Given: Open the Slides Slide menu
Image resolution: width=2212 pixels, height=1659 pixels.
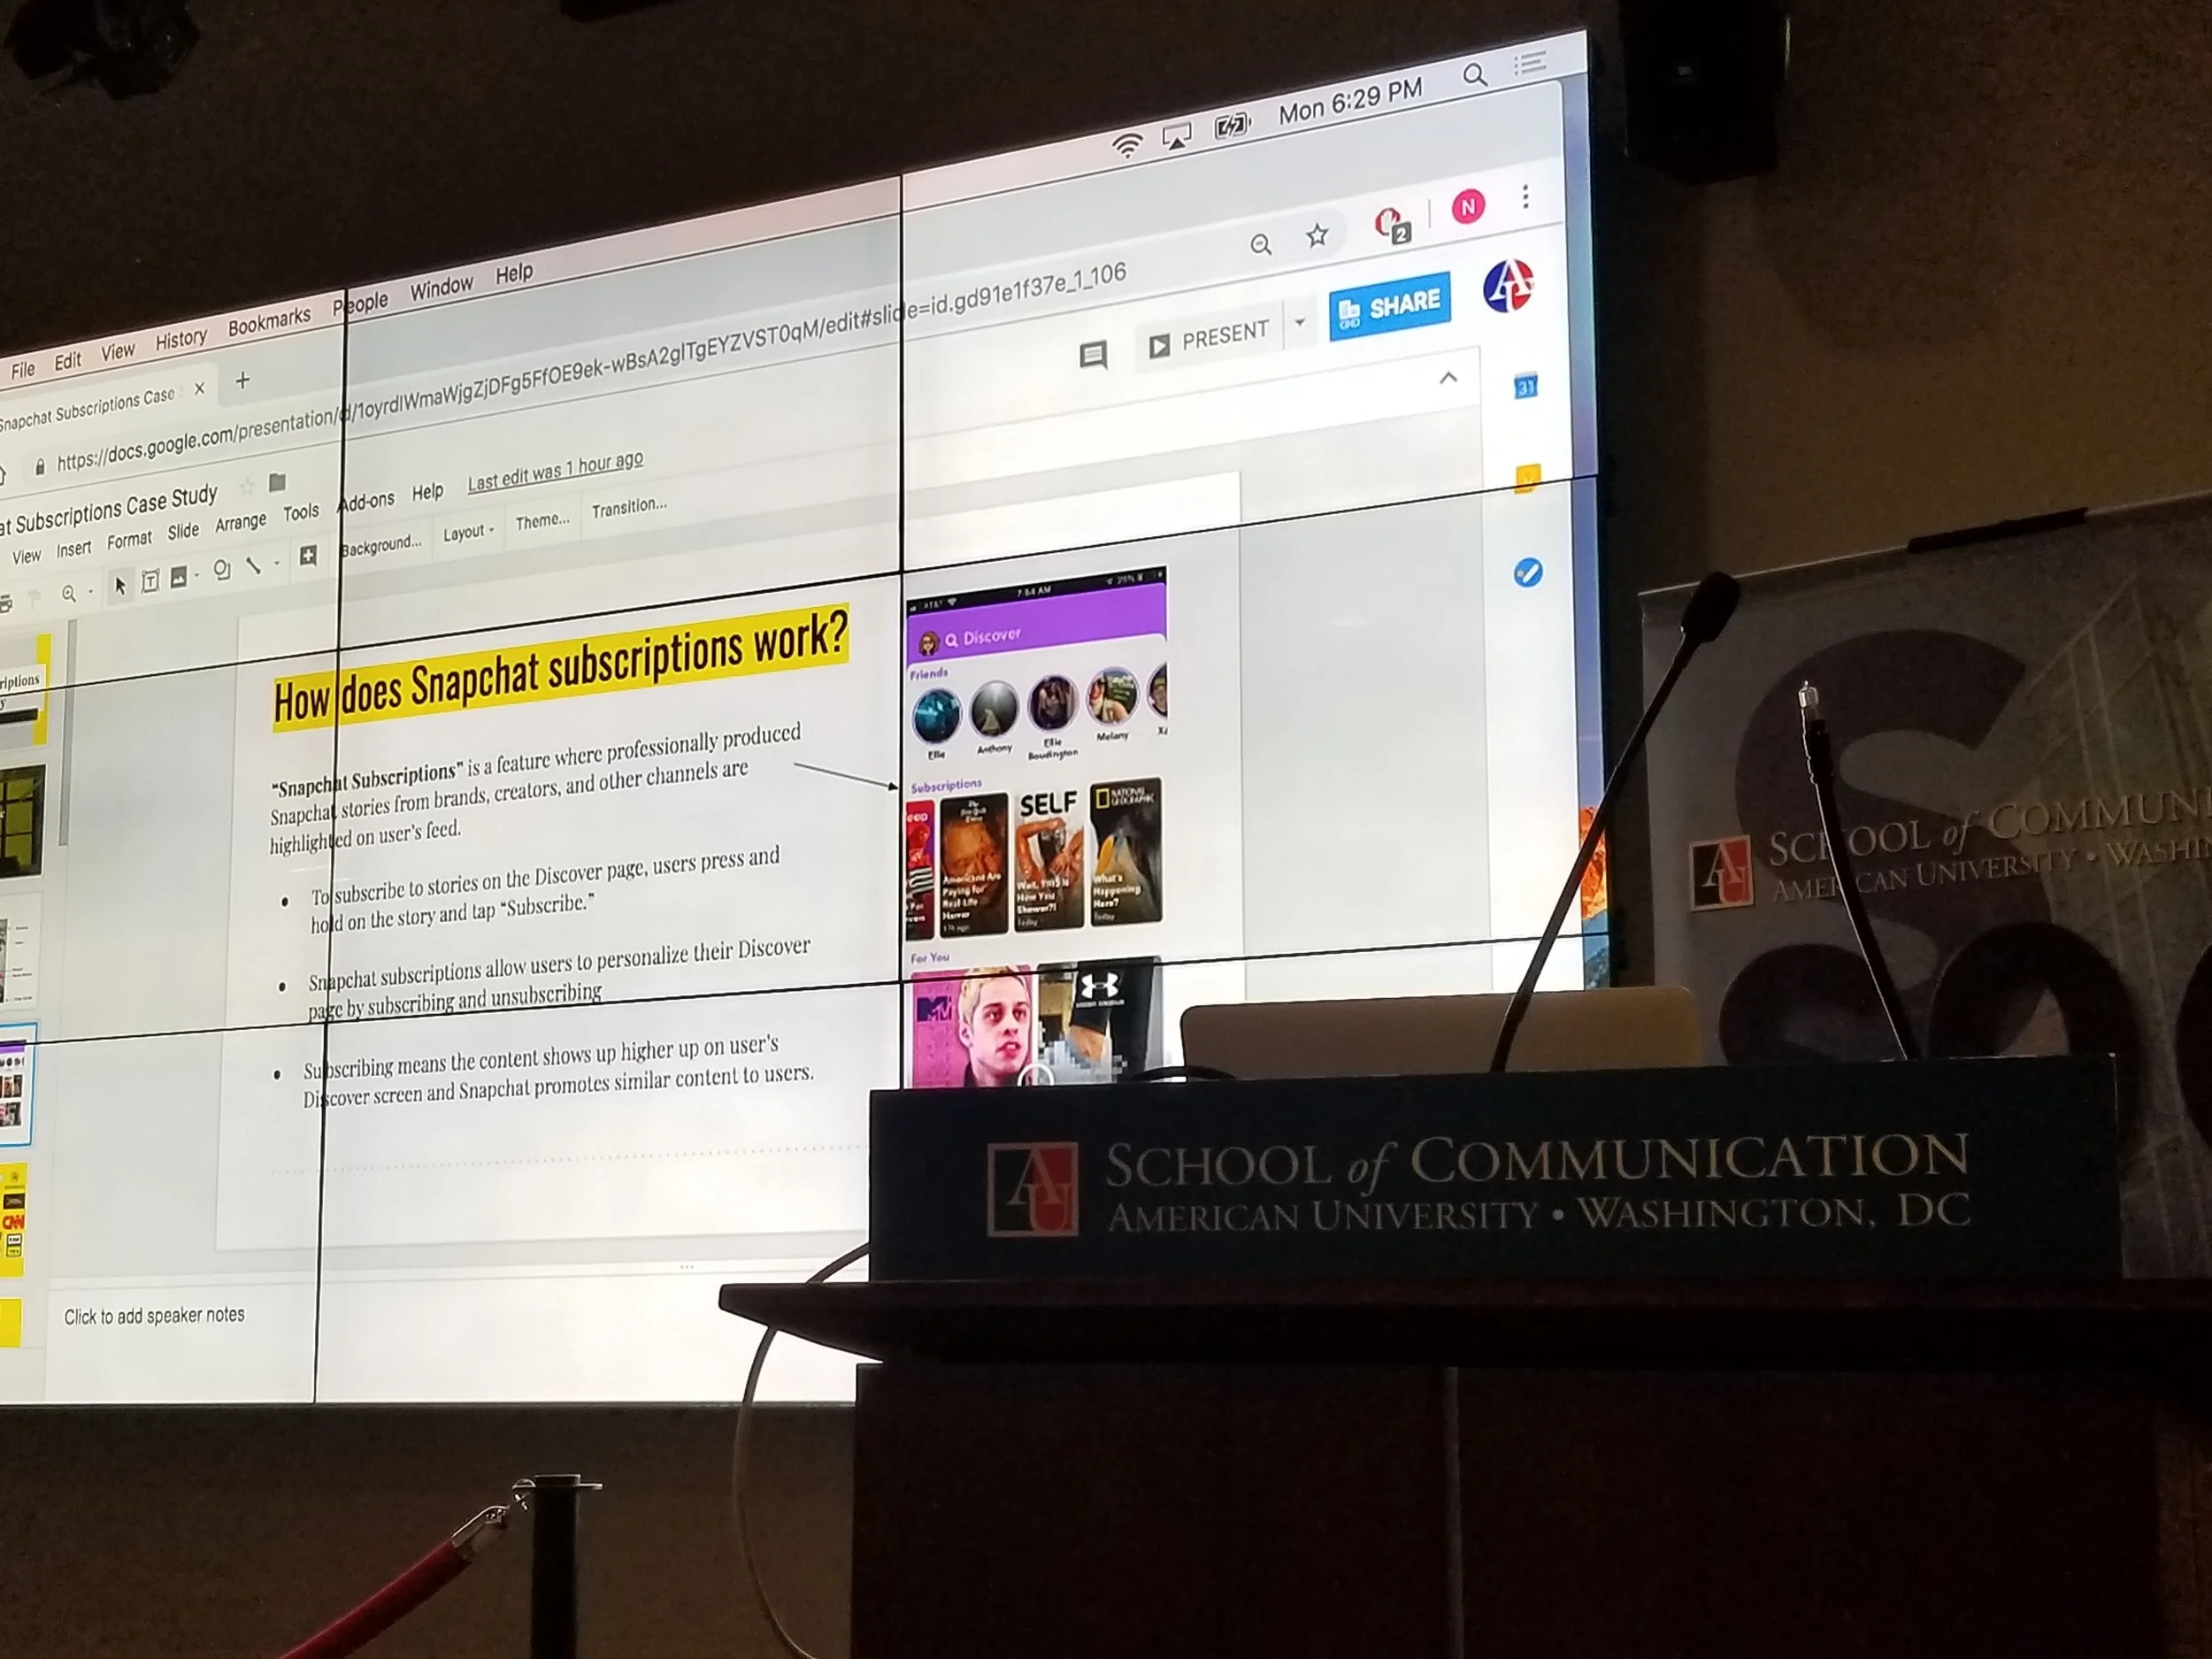Looking at the screenshot, I should point(183,531).
